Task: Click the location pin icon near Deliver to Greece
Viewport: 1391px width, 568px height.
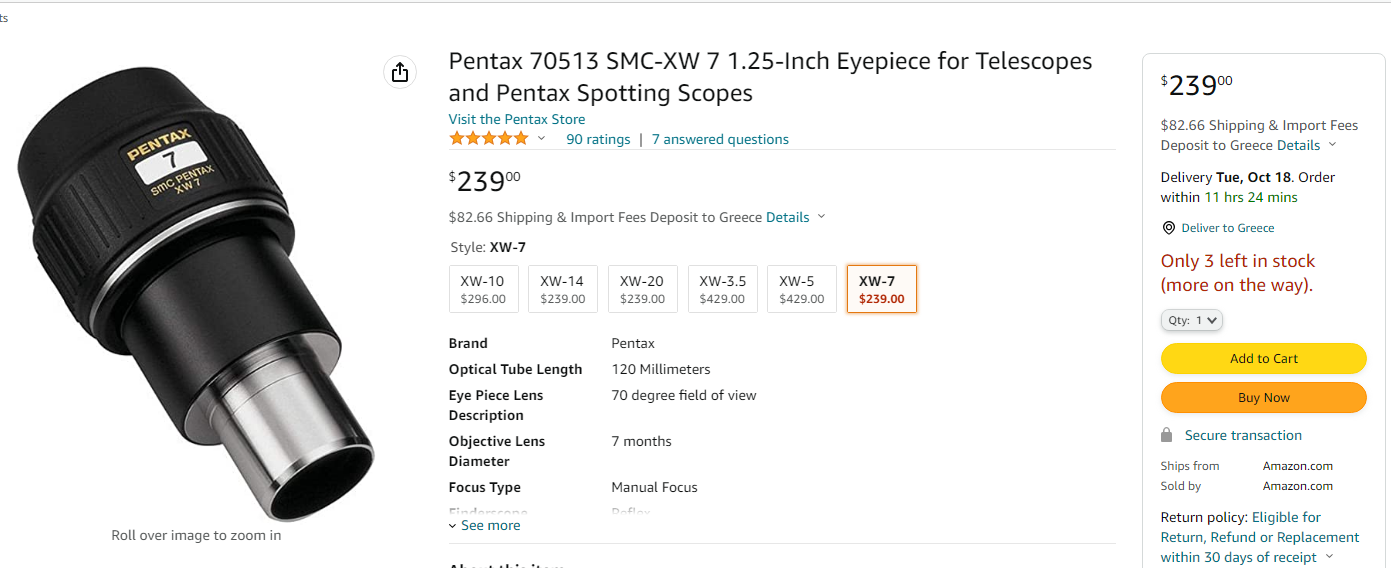Action: click(x=1168, y=228)
